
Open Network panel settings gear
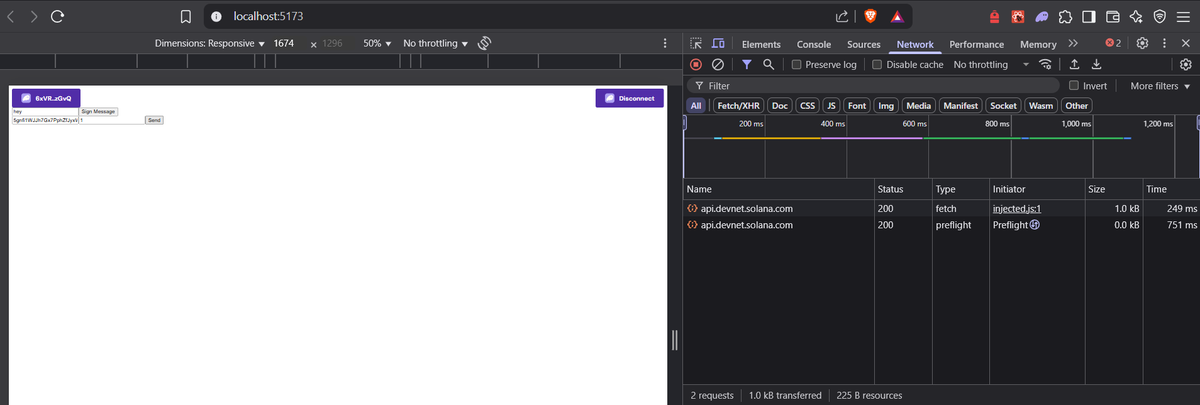[1186, 64]
